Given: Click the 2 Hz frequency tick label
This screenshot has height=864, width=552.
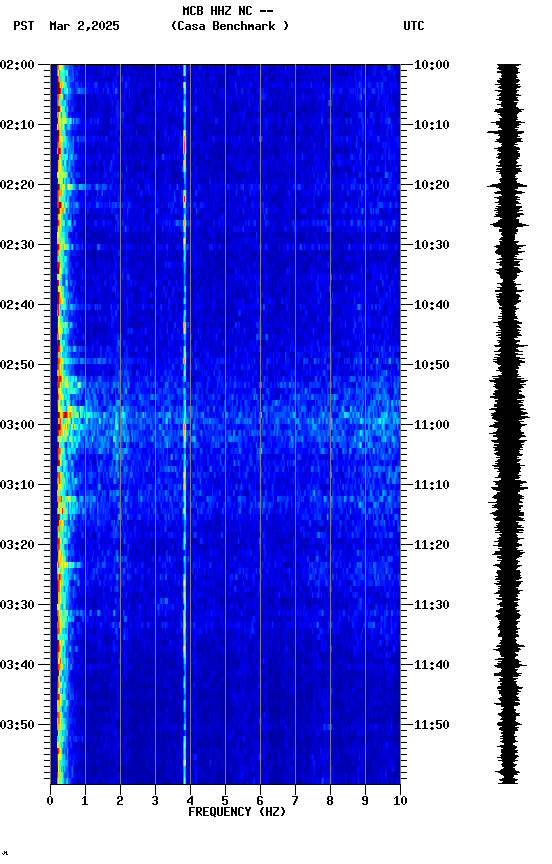Looking at the screenshot, I should pos(120,801).
